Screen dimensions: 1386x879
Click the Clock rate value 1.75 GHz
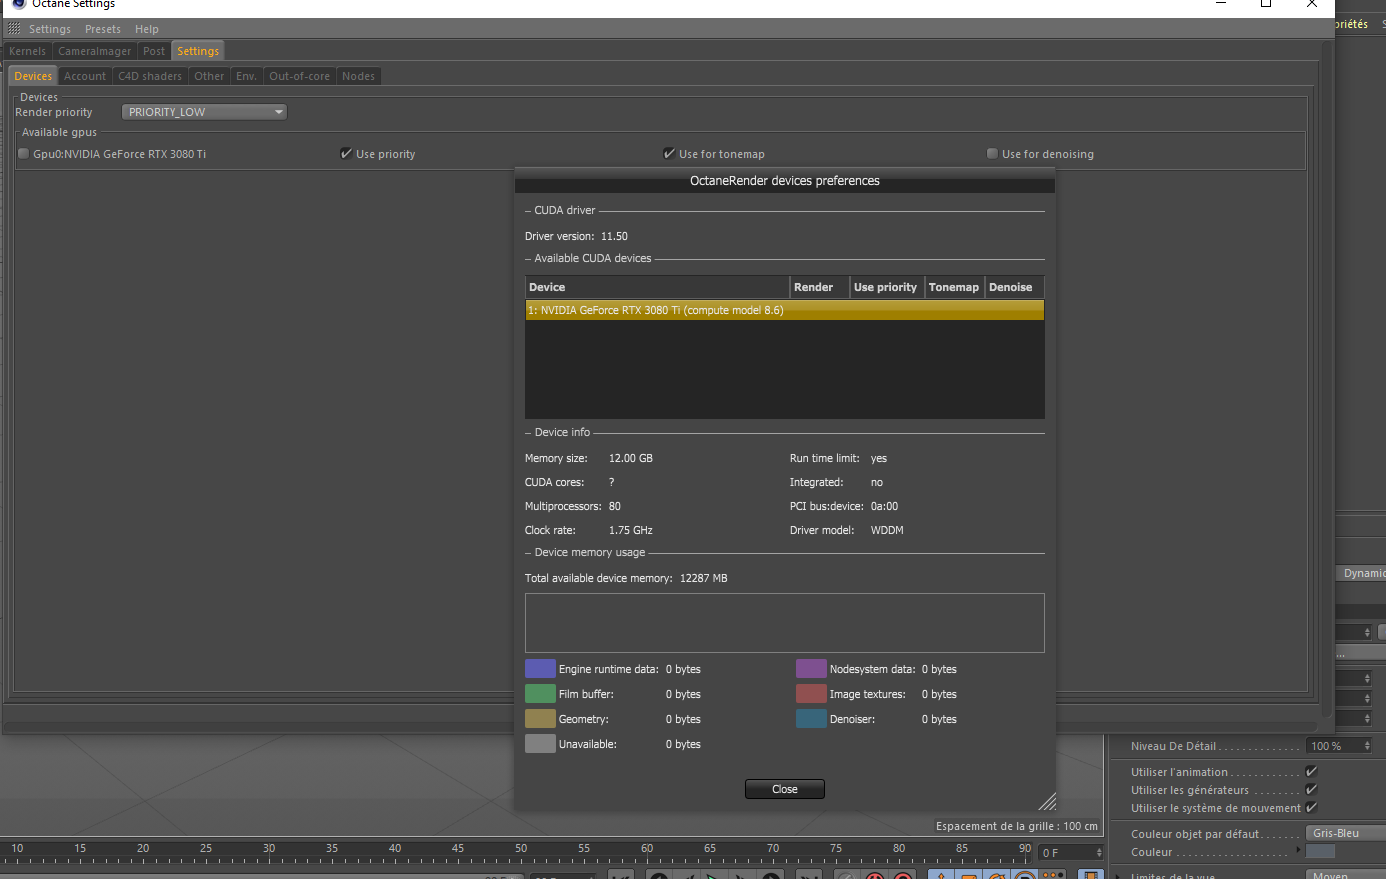pos(631,530)
